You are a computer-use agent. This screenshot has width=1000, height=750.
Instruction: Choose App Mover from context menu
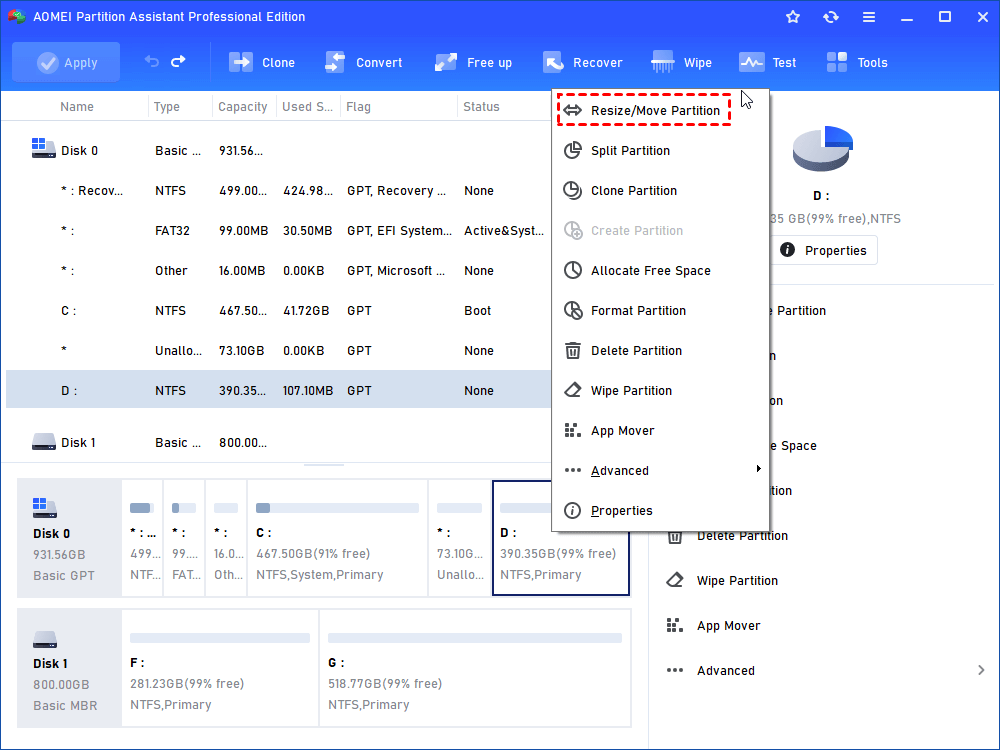660,430
